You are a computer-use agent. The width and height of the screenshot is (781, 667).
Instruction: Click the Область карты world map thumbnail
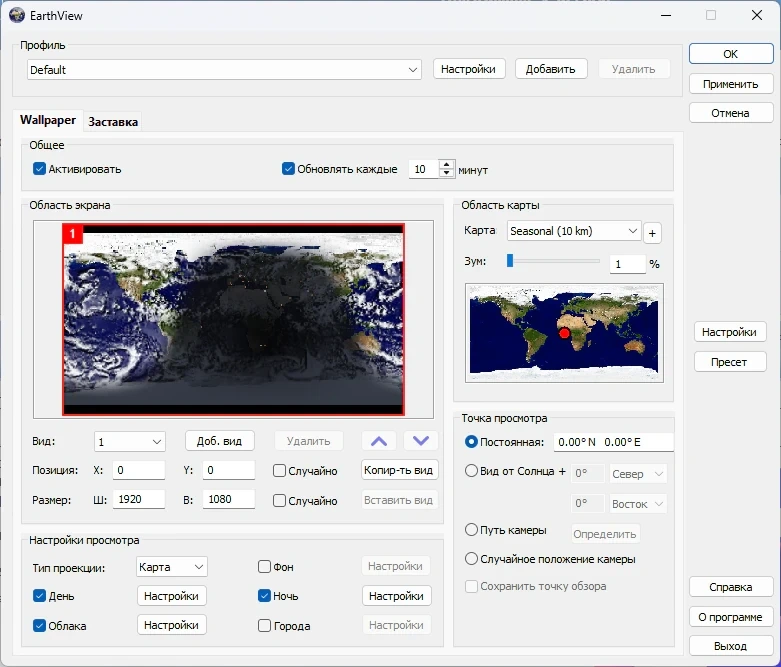tap(564, 333)
